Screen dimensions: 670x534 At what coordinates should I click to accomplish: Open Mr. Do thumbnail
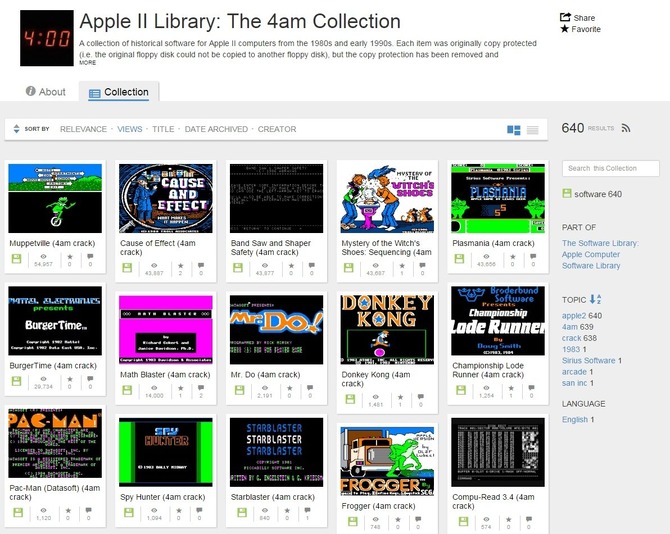point(276,329)
